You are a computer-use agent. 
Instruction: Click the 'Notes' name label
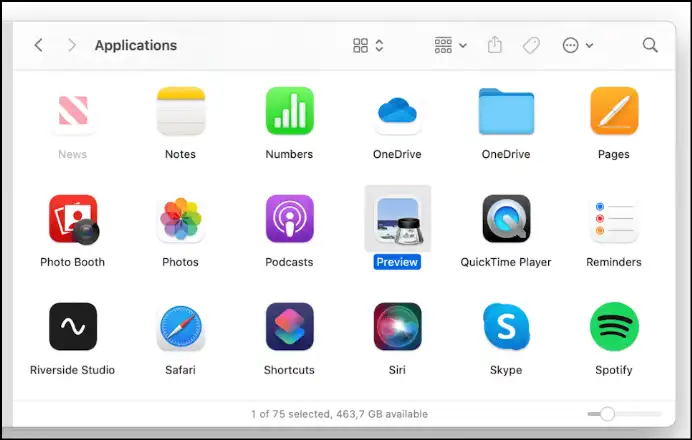point(180,154)
